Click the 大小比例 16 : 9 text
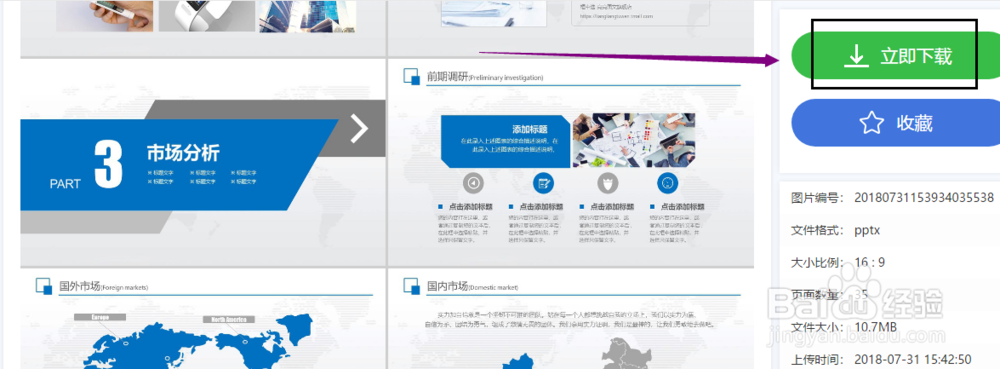This screenshot has width=1000, height=369. click(x=869, y=263)
